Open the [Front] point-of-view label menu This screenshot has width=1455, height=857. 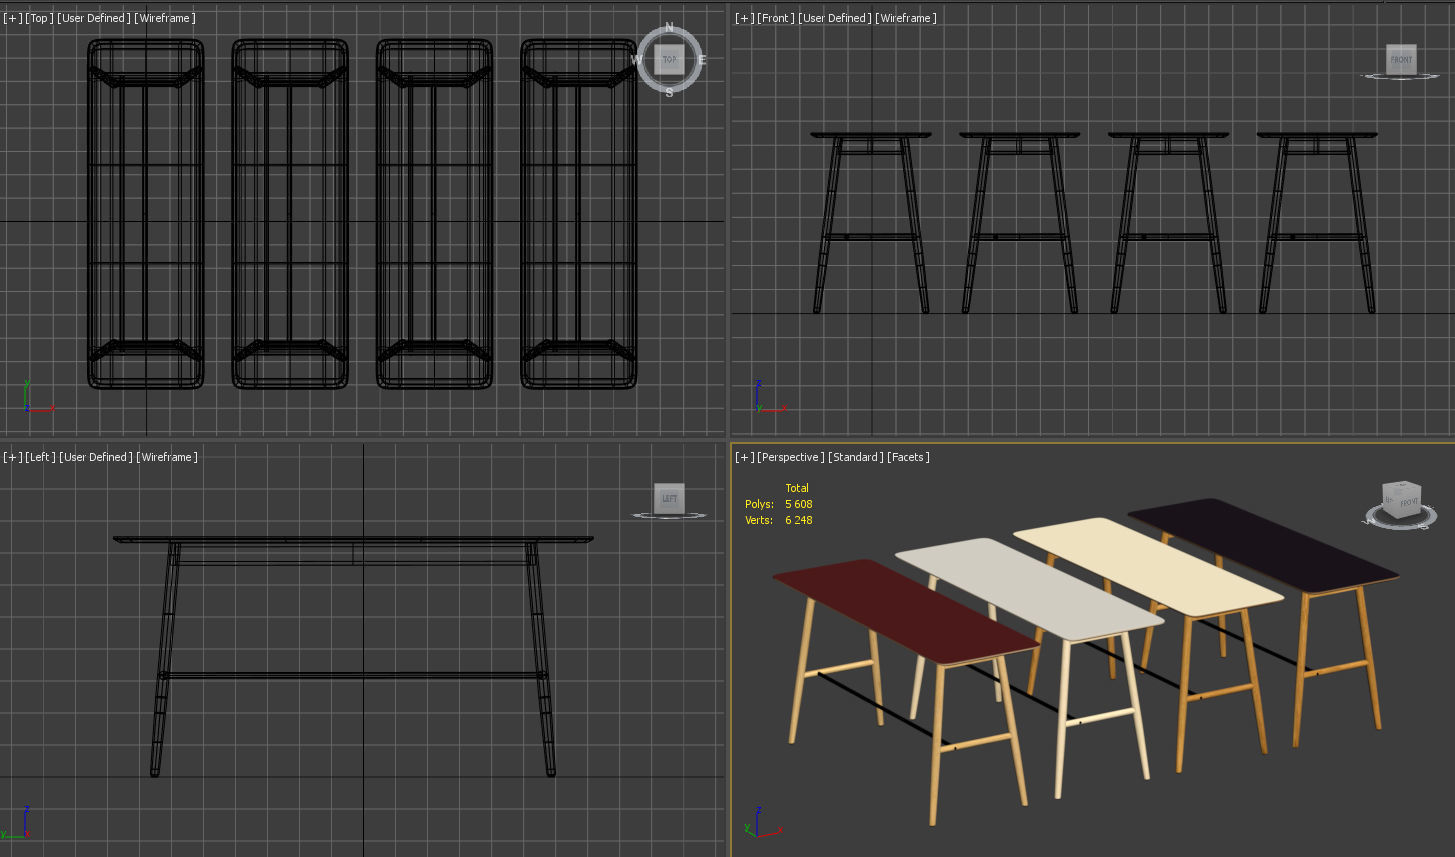[777, 18]
